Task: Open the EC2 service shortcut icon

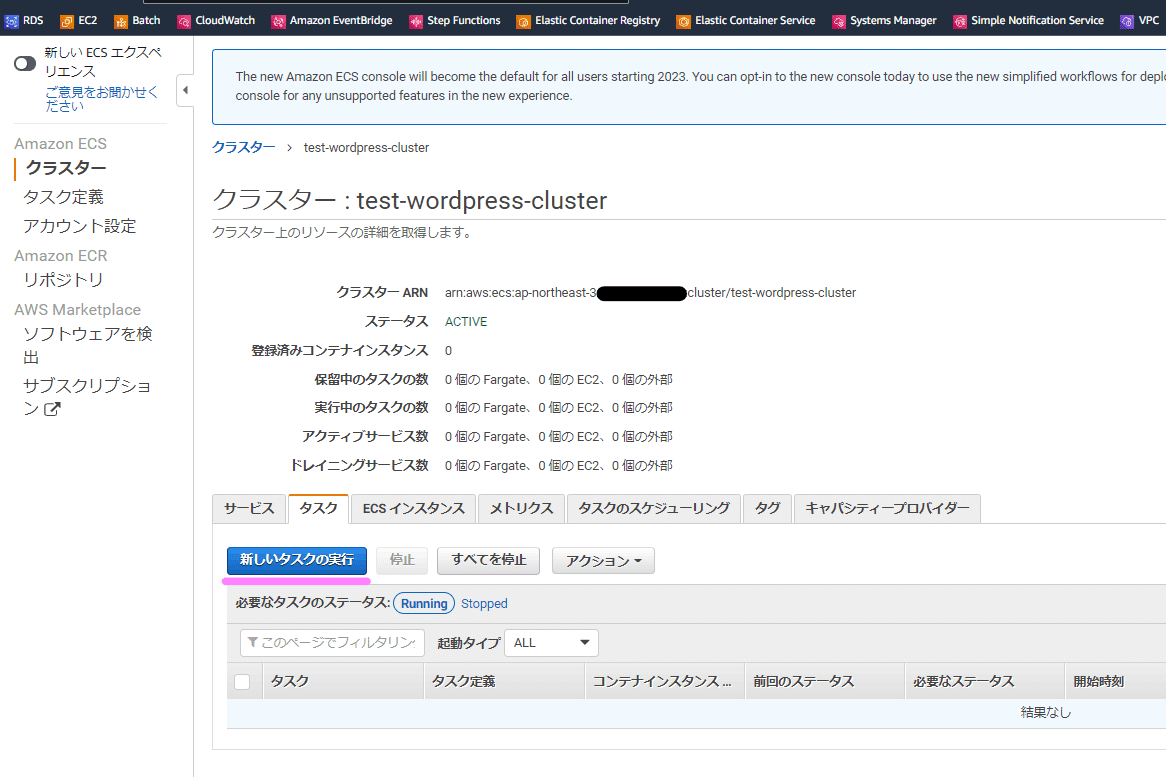Action: point(67,22)
